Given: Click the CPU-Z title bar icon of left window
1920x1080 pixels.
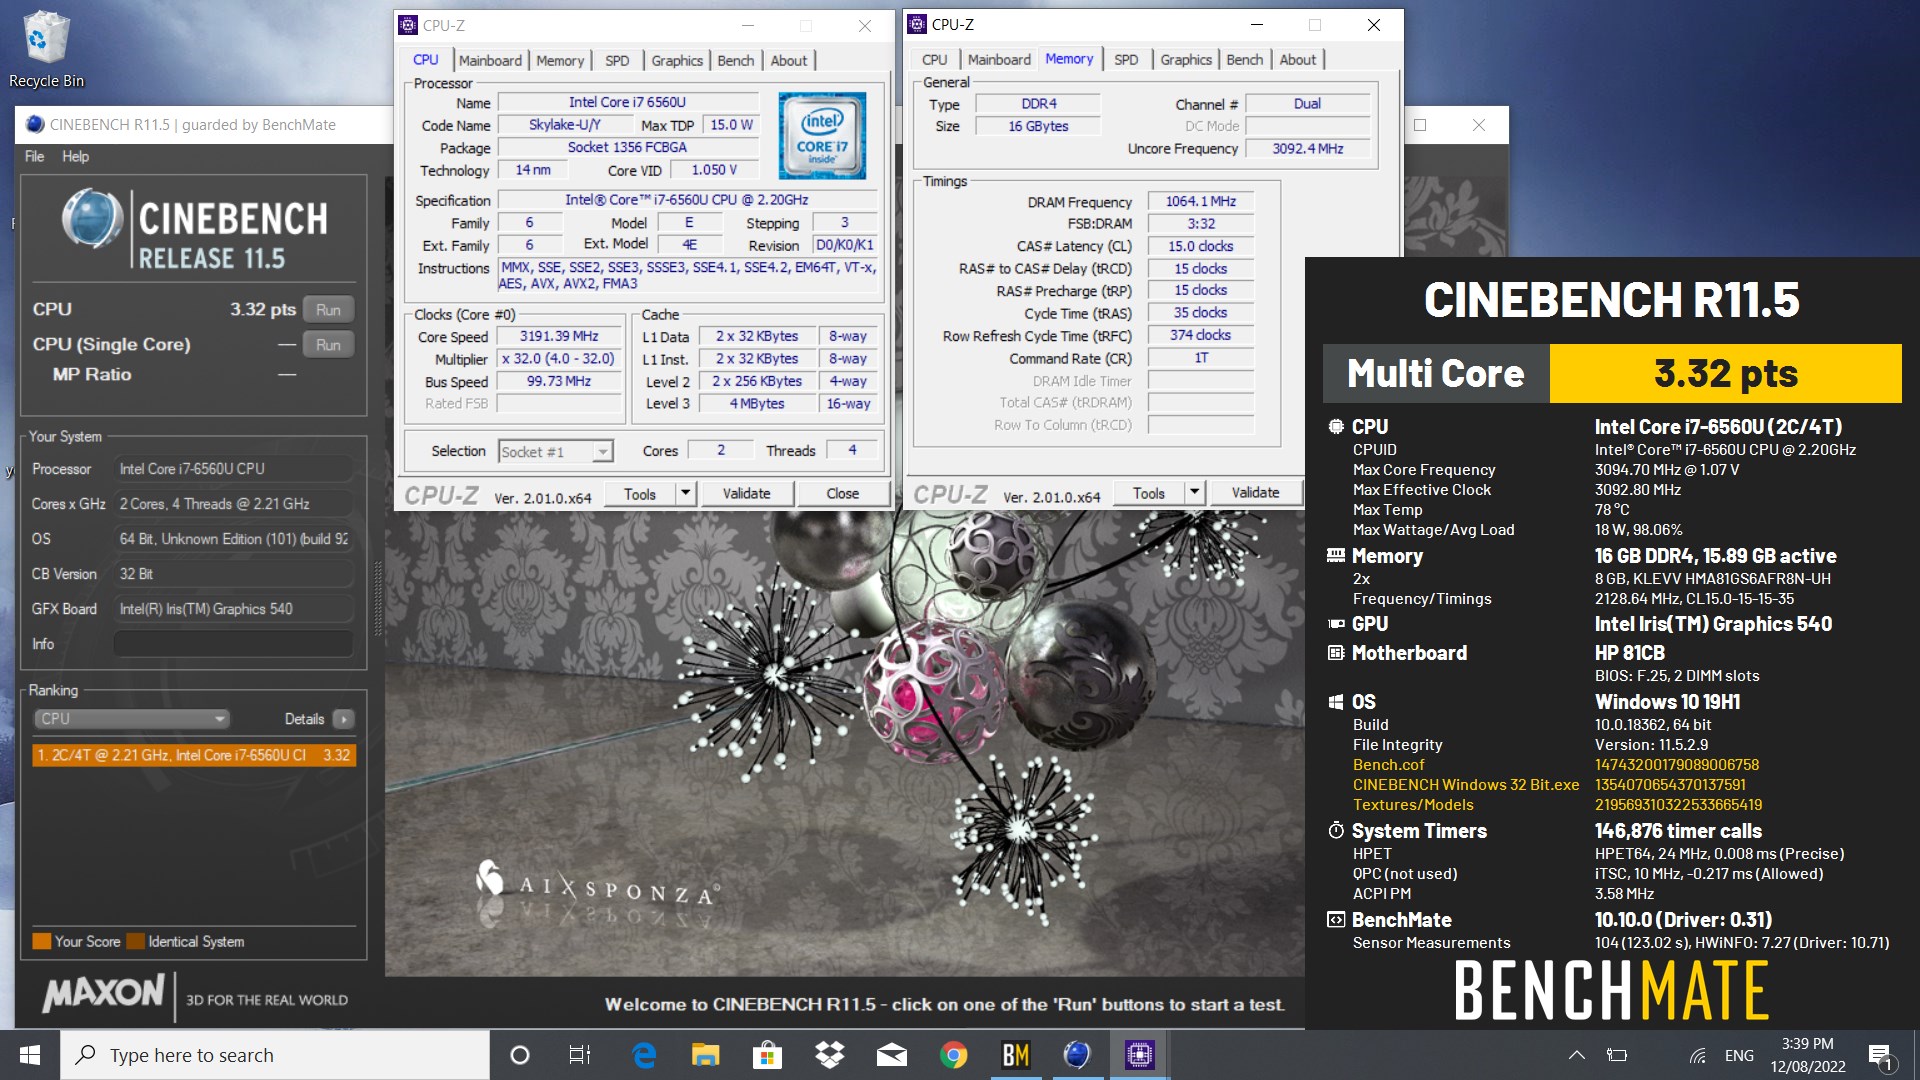Looking at the screenshot, I should click(408, 25).
